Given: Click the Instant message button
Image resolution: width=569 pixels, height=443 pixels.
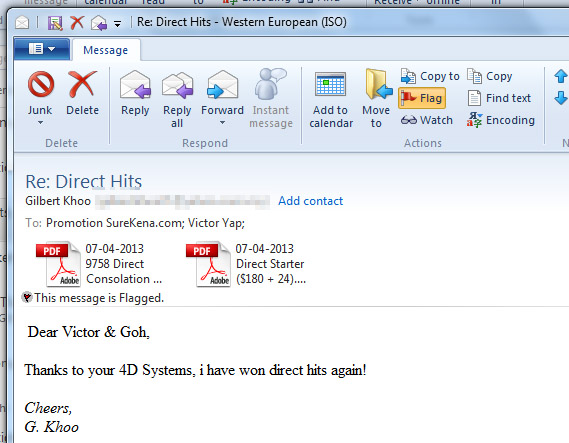Looking at the screenshot, I should tap(271, 99).
